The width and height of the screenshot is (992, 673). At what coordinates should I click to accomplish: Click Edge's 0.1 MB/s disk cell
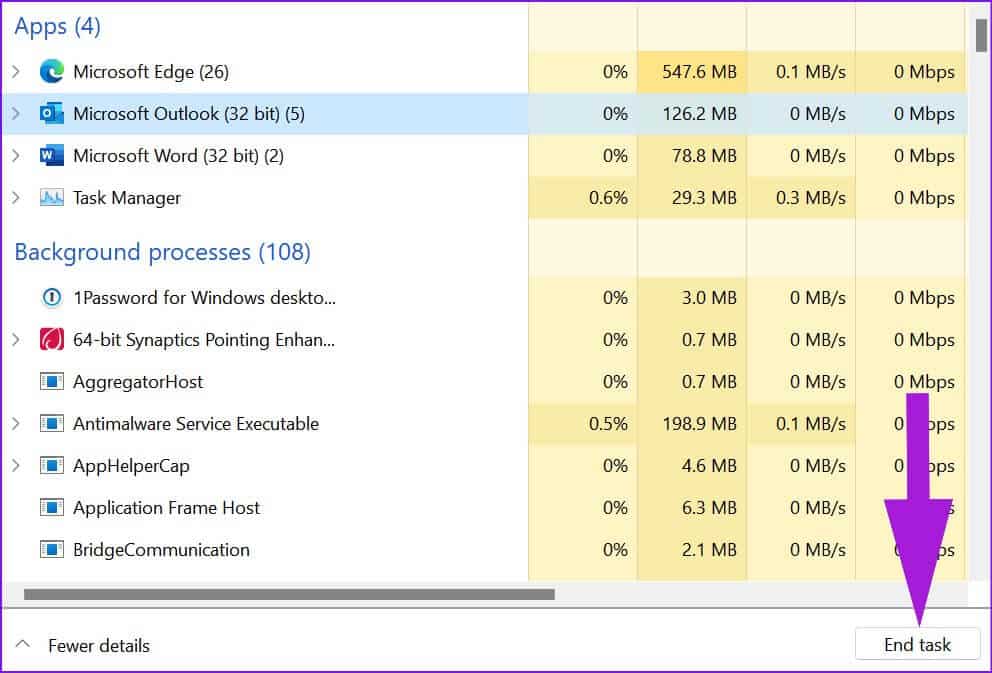(x=801, y=72)
